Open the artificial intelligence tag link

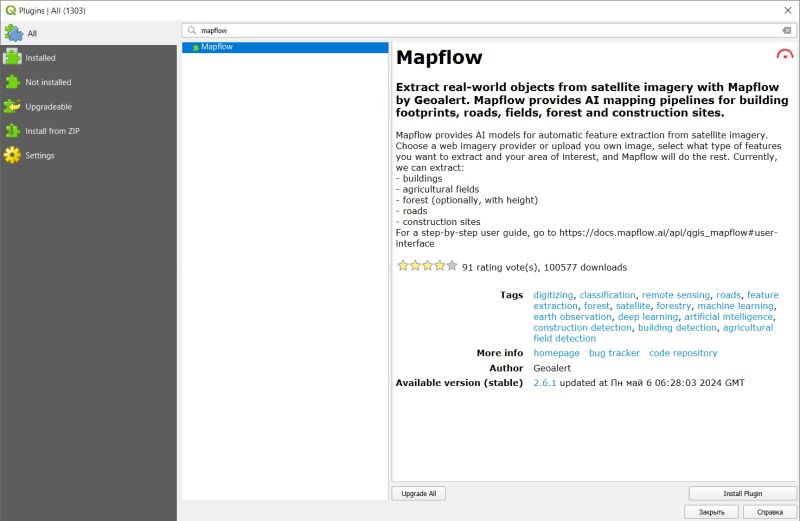728,317
